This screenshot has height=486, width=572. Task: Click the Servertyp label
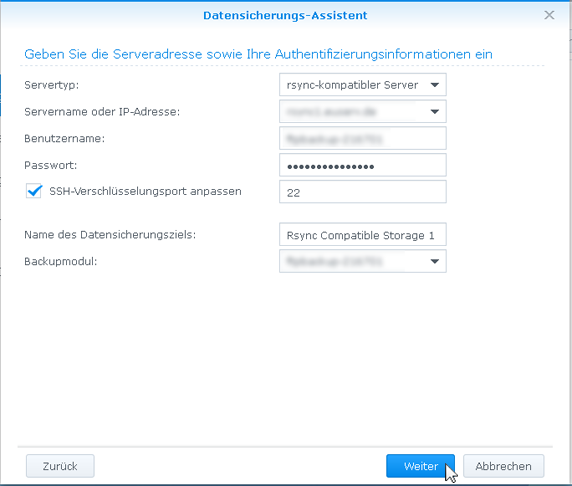click(x=51, y=85)
